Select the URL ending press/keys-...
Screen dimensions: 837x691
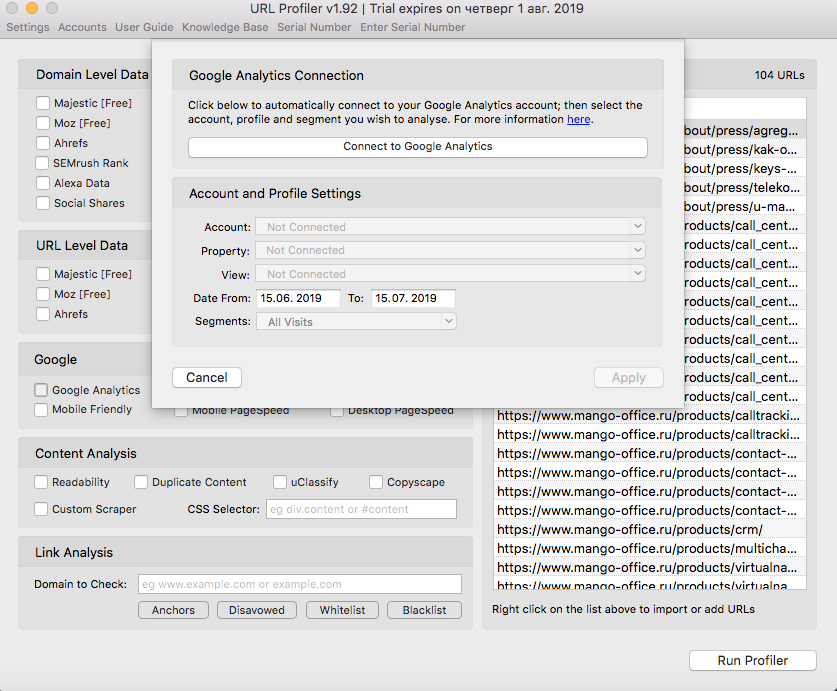tap(745, 169)
